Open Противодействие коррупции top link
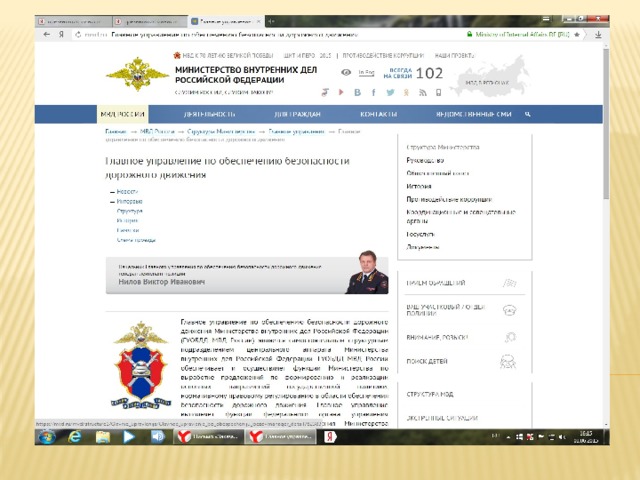 coord(383,56)
